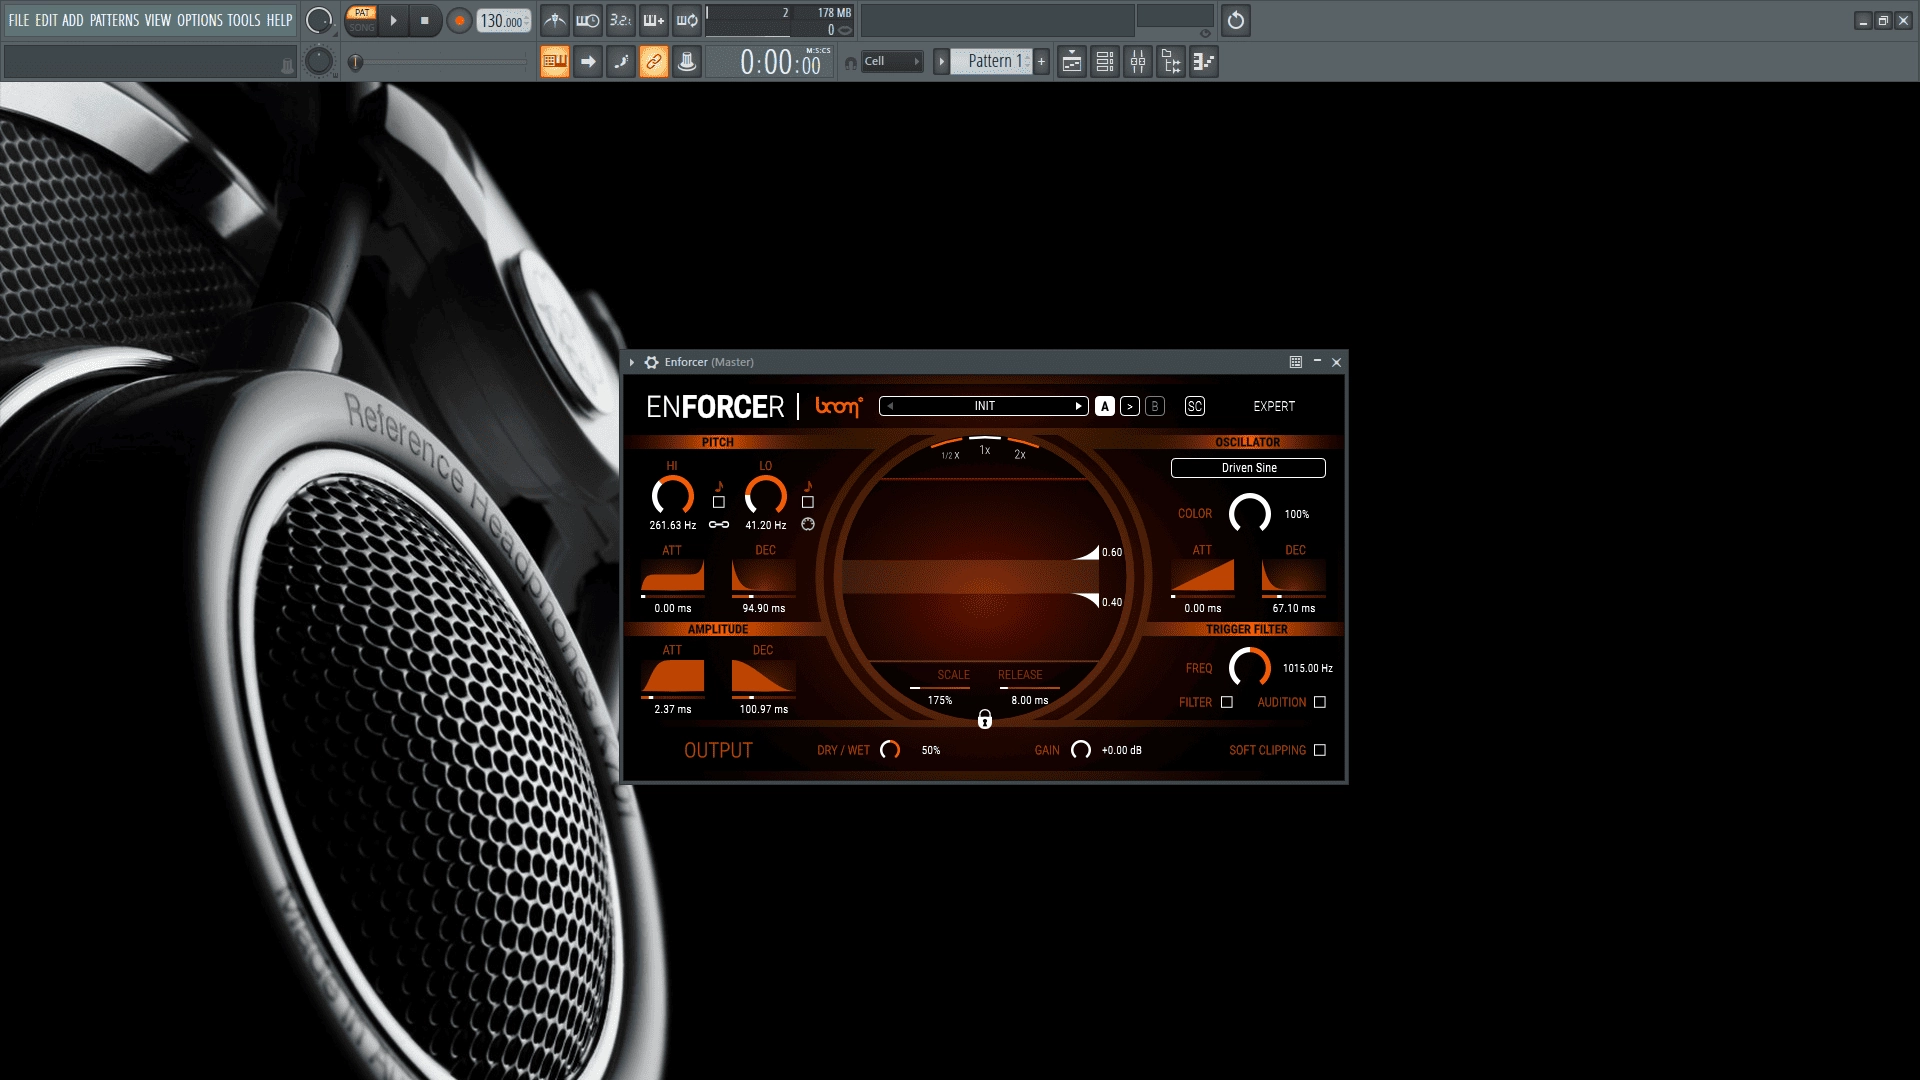Open the ADD menu

click(73, 20)
